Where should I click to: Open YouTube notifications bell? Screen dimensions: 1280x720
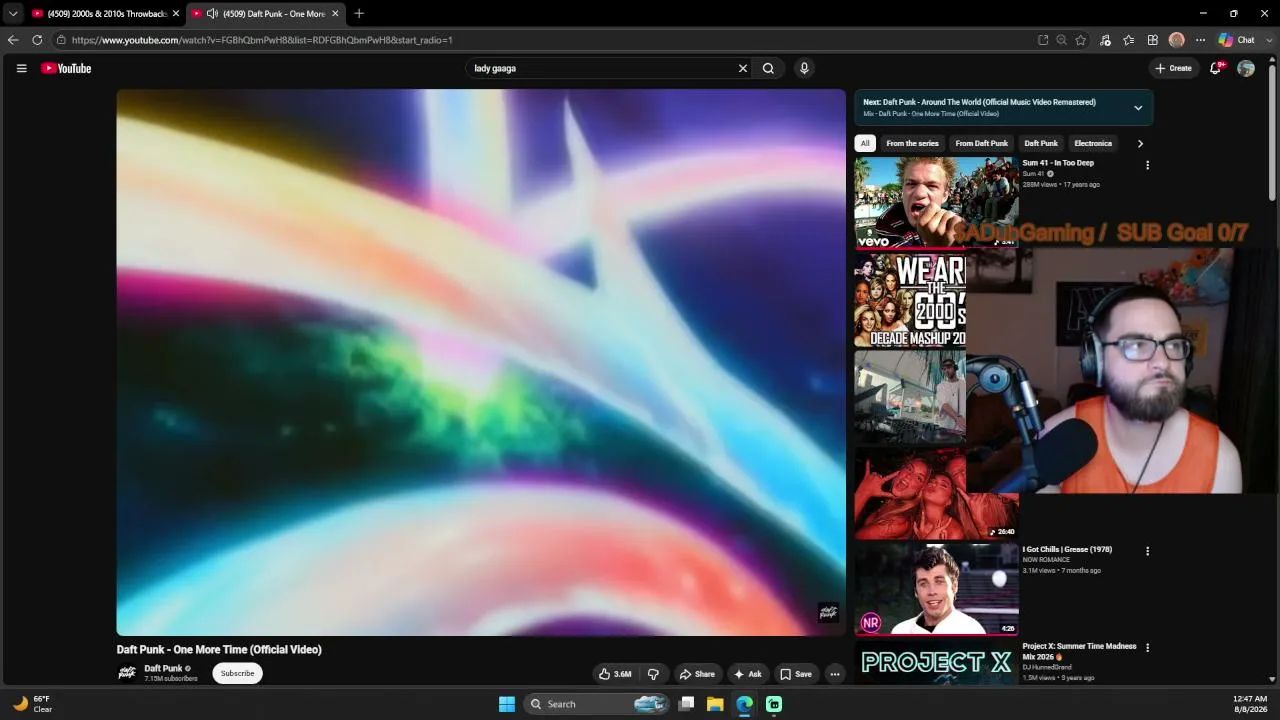coord(1216,68)
